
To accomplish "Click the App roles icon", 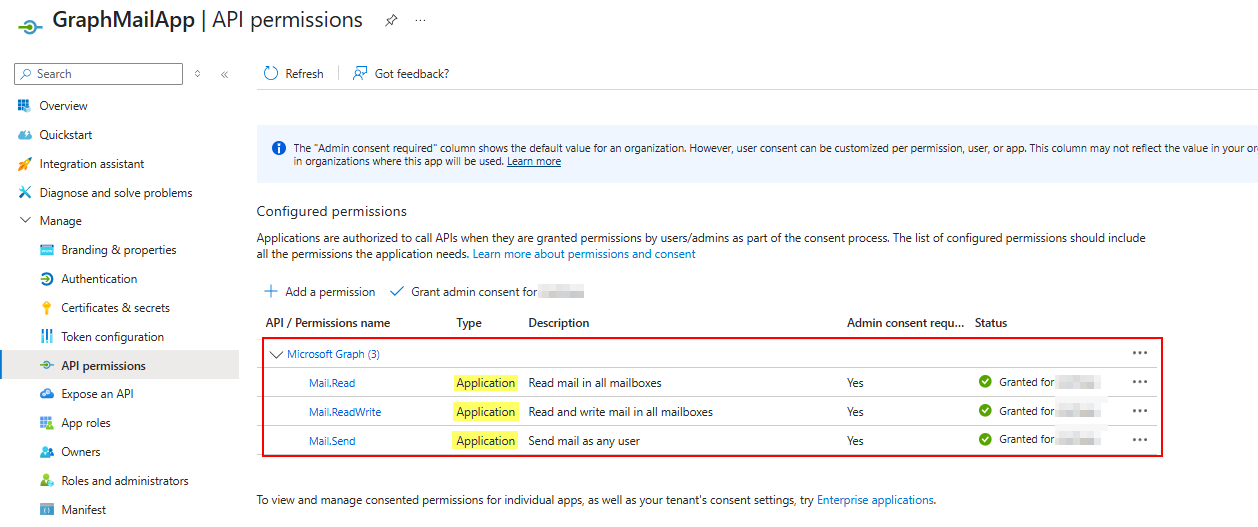I will tap(46, 423).
